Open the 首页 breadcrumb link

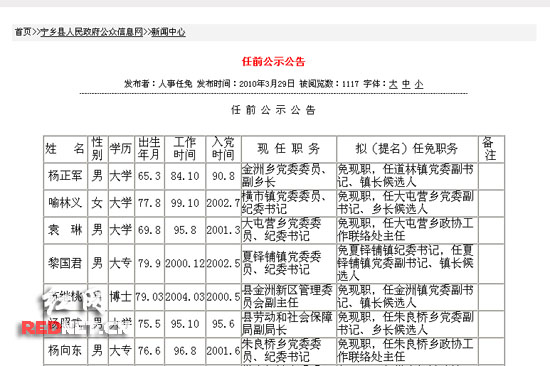click(x=23, y=32)
